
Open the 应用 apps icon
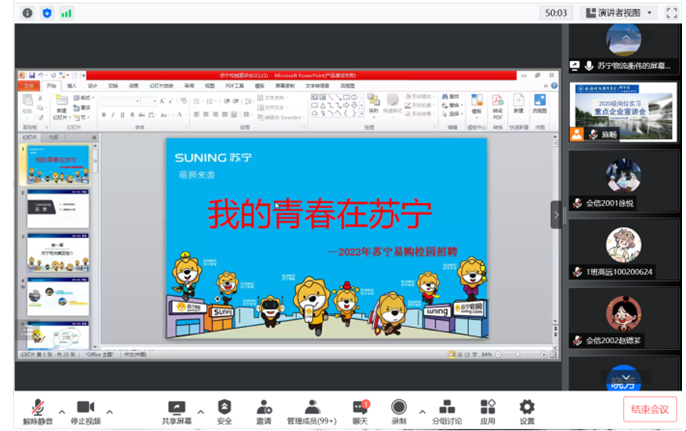point(487,409)
